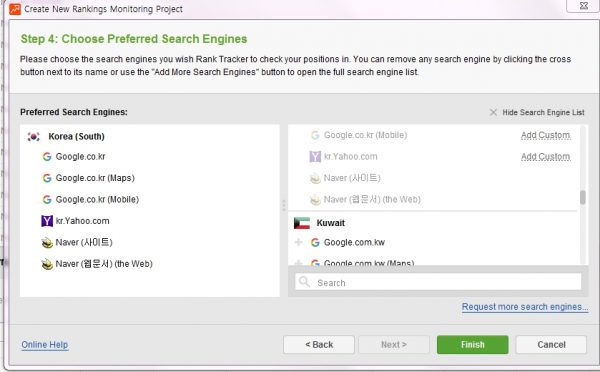The image size is (600, 372).
Task: Select kr.Yahoo.com in preferred list
Action: pos(82,221)
